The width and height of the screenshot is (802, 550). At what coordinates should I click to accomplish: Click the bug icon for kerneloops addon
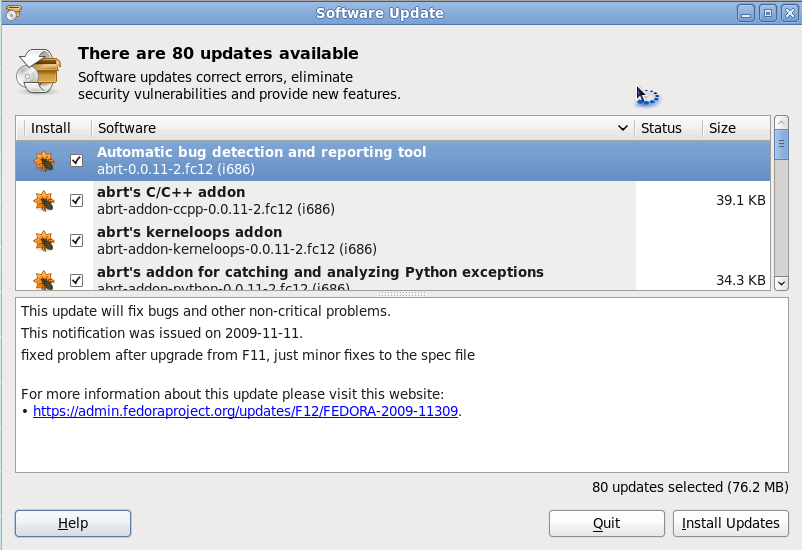point(44,241)
